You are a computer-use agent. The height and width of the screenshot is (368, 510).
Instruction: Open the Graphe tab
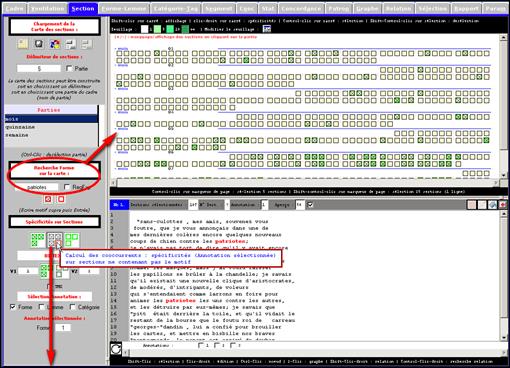coord(367,8)
